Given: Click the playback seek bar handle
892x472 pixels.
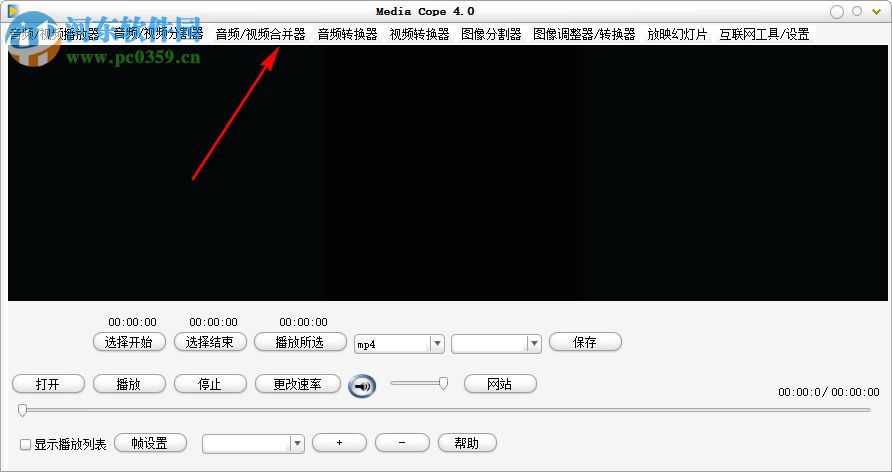Looking at the screenshot, I should coord(22,410).
